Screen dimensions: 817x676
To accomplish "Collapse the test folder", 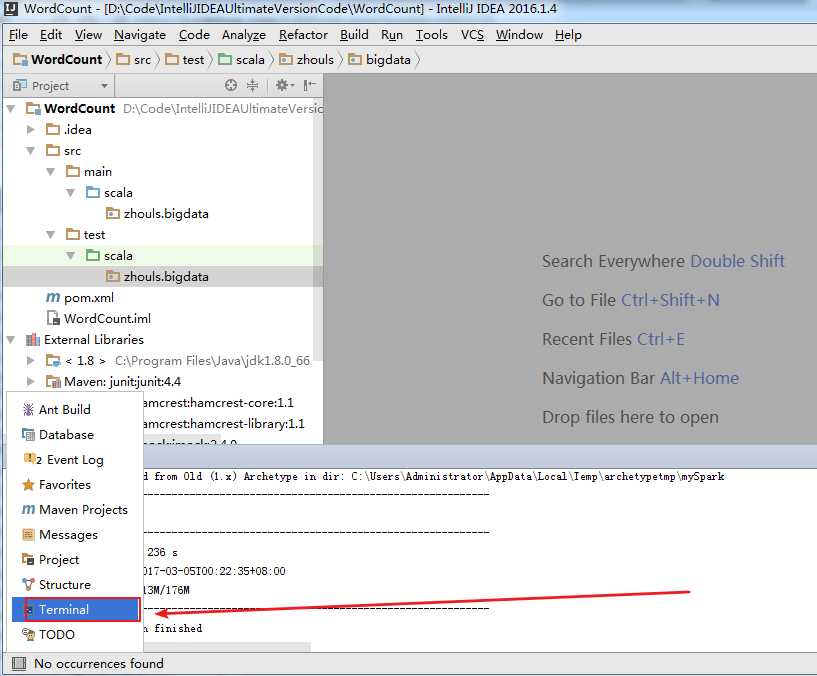I will [51, 235].
